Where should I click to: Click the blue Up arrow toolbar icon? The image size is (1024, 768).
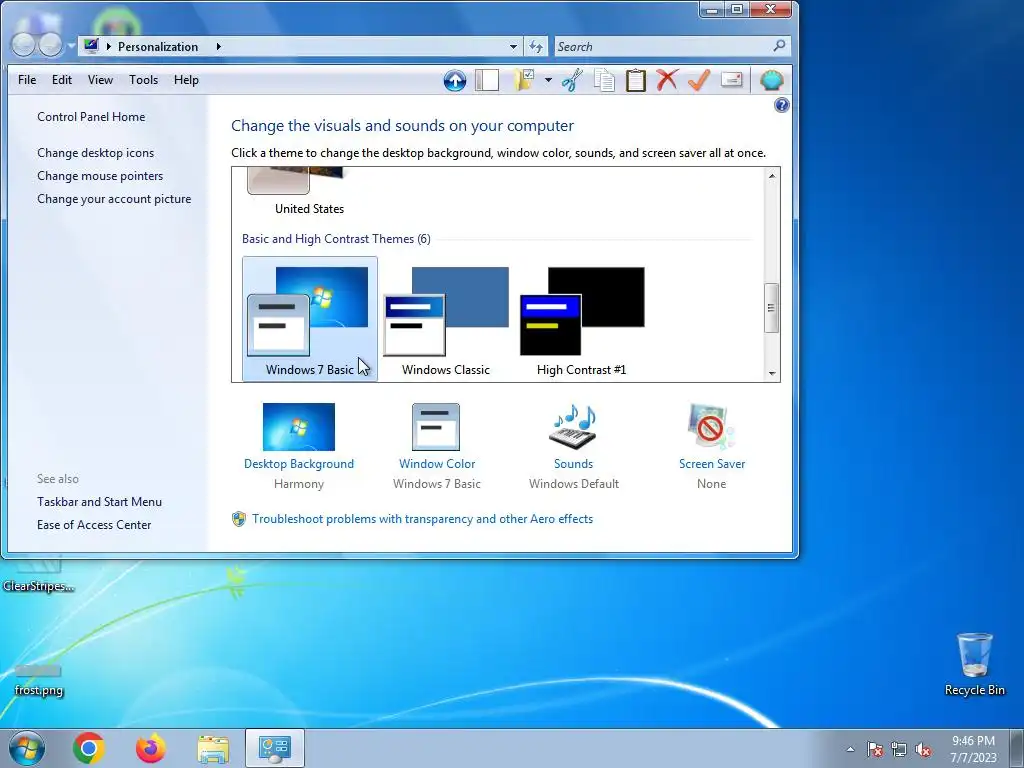455,80
